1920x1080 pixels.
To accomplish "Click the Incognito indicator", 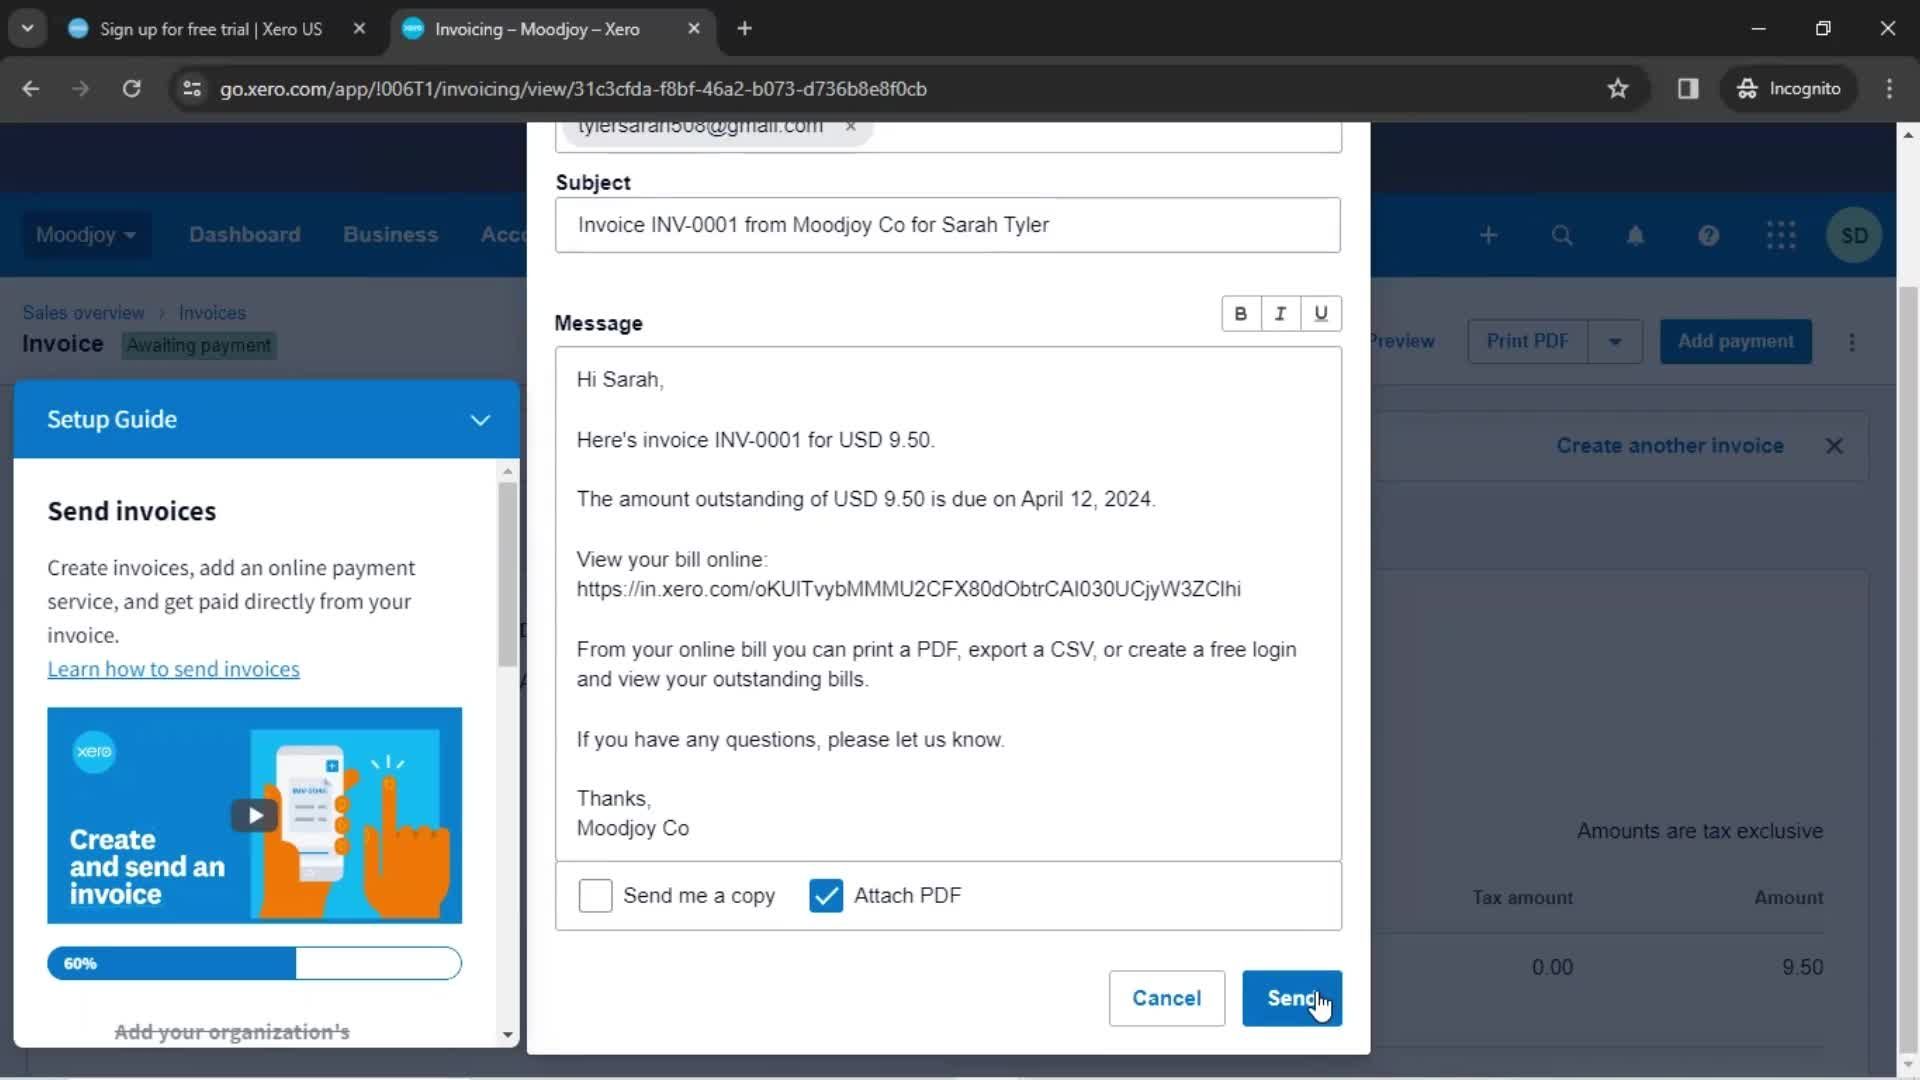I will (1789, 89).
